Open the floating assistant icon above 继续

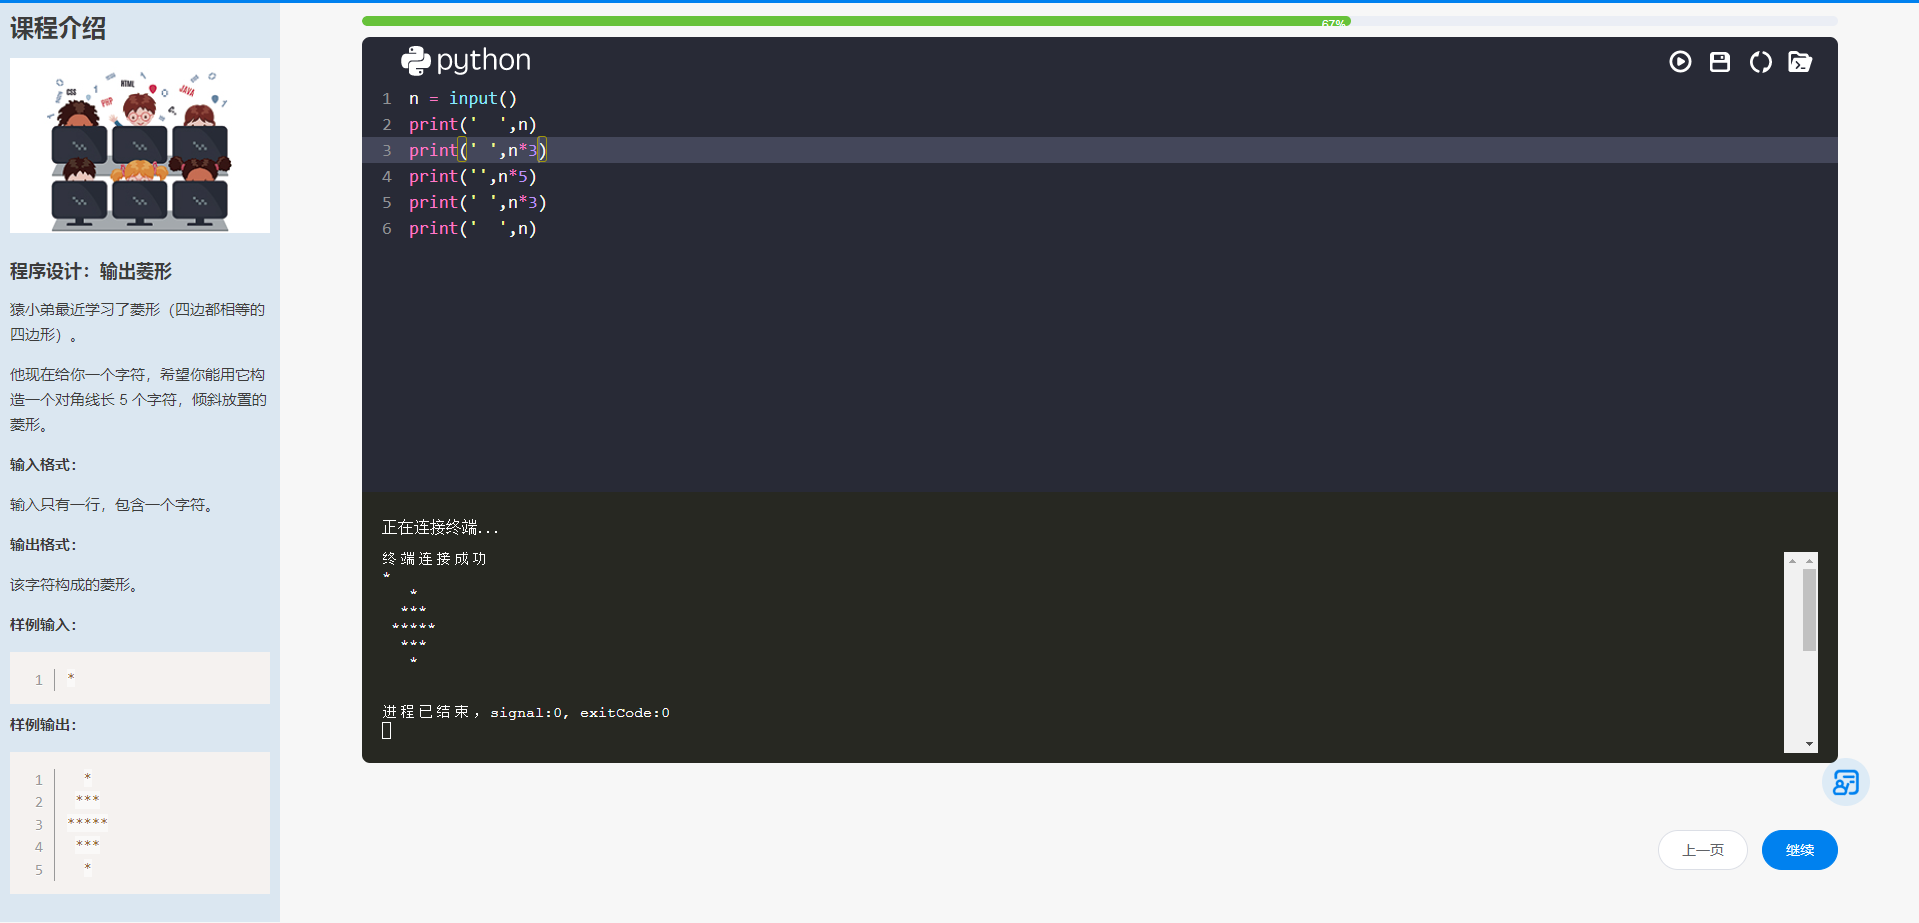1845,782
